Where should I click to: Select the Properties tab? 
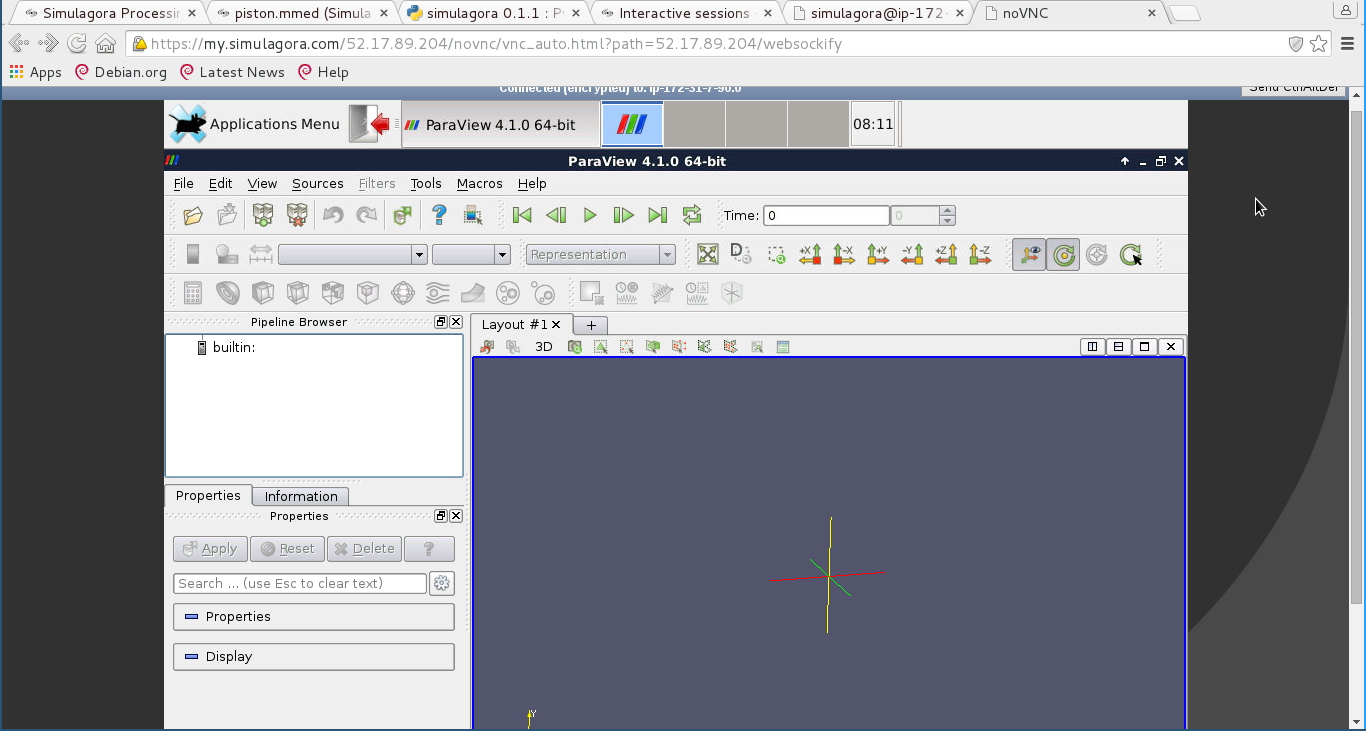coord(208,495)
